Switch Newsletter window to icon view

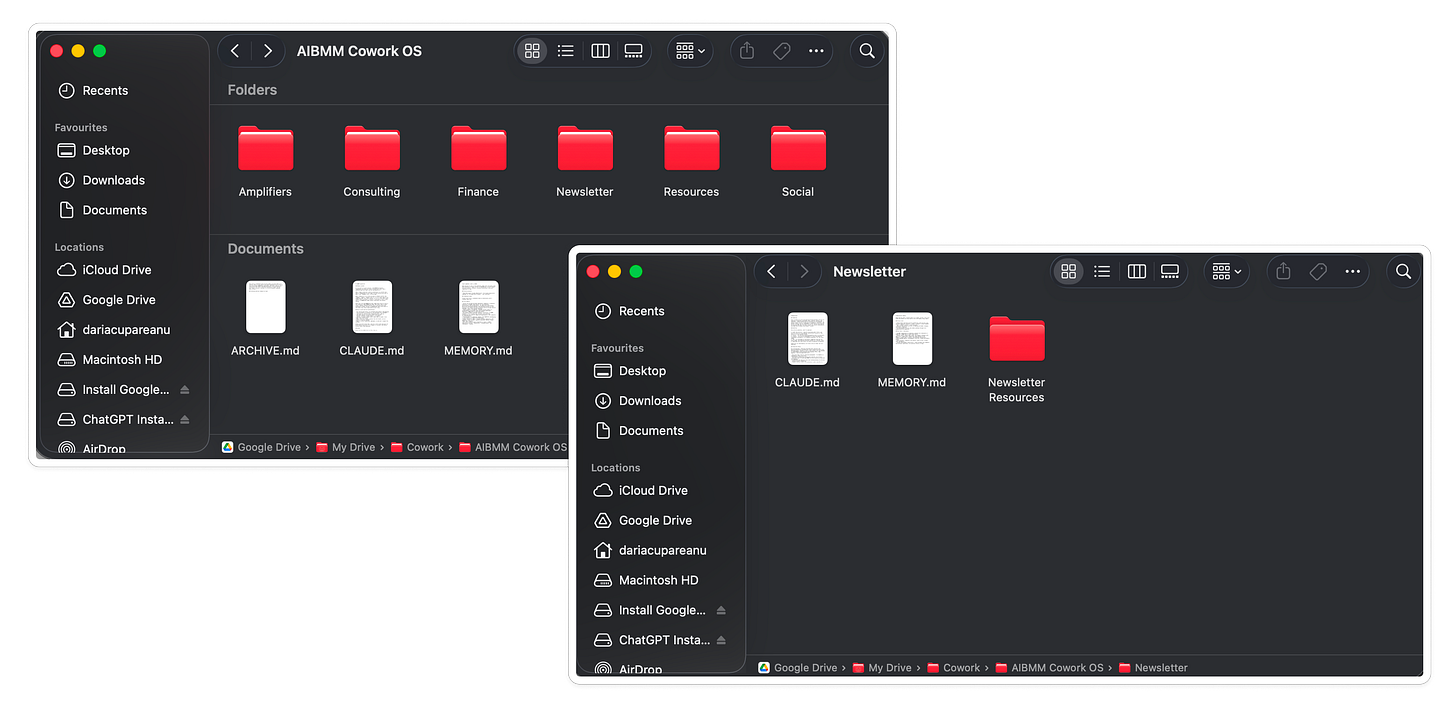click(1068, 271)
